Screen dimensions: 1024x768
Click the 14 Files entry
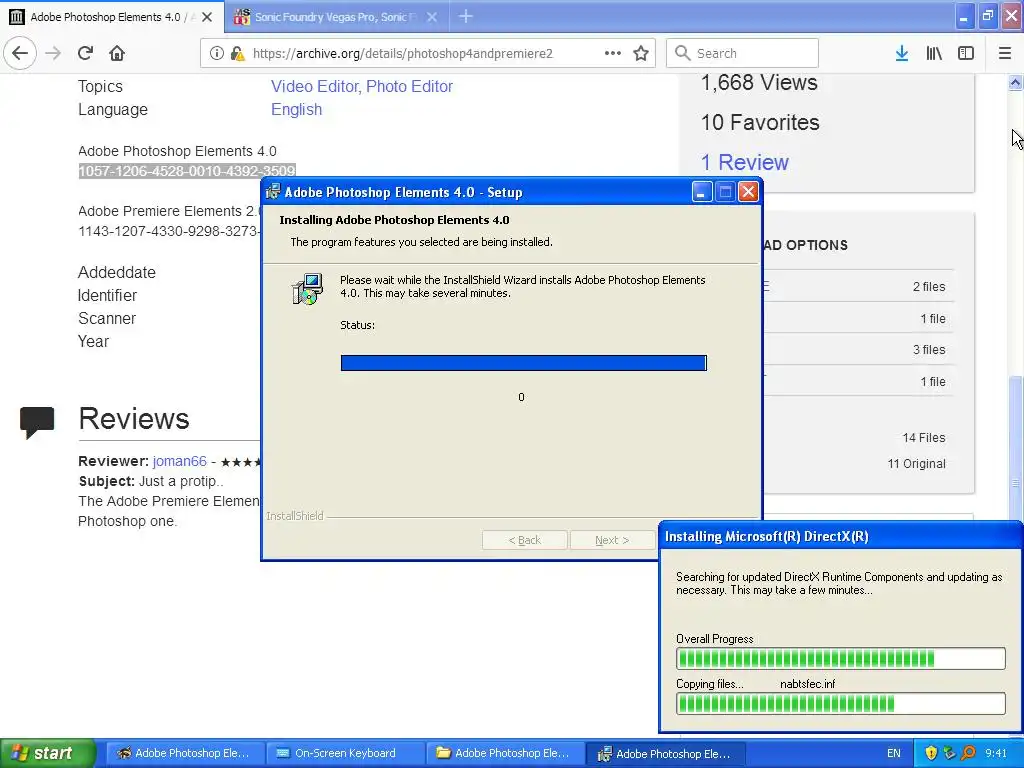click(923, 438)
